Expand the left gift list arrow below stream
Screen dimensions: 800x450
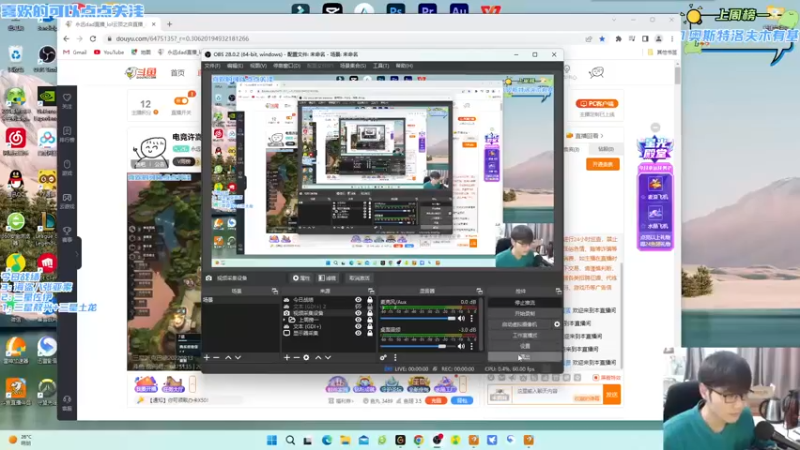pyautogui.click(x=192, y=384)
